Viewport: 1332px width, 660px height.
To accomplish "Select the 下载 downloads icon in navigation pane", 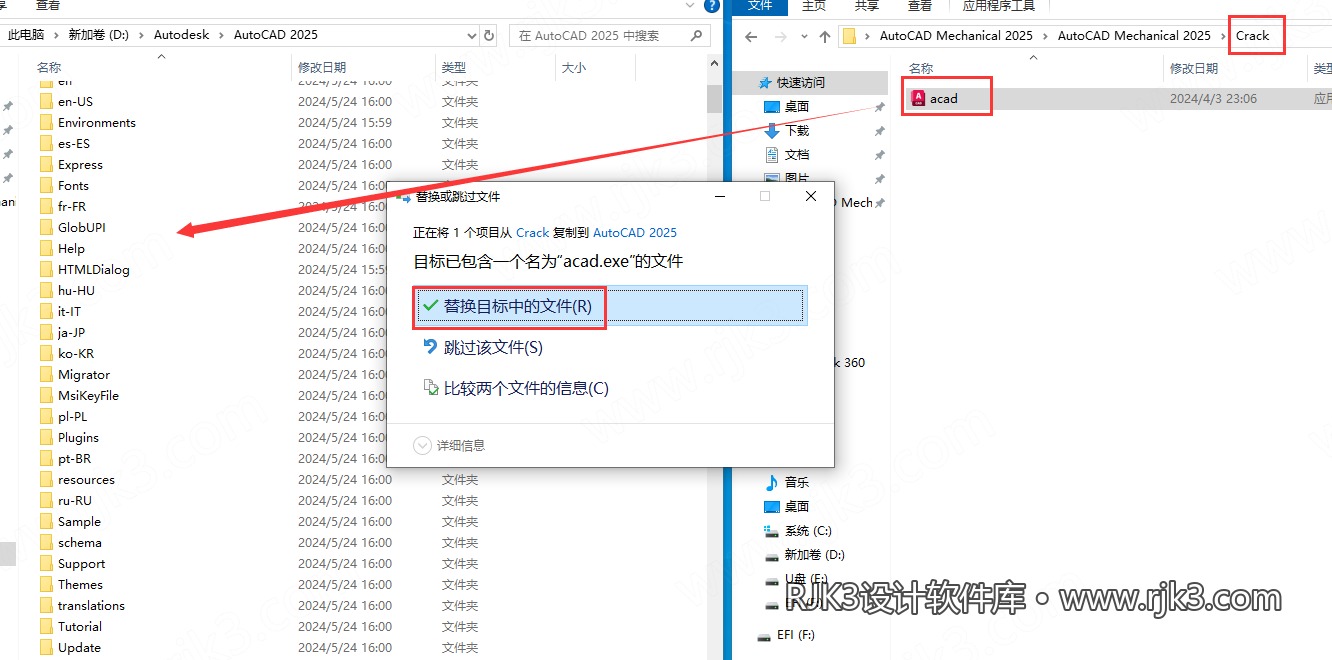I will point(771,130).
